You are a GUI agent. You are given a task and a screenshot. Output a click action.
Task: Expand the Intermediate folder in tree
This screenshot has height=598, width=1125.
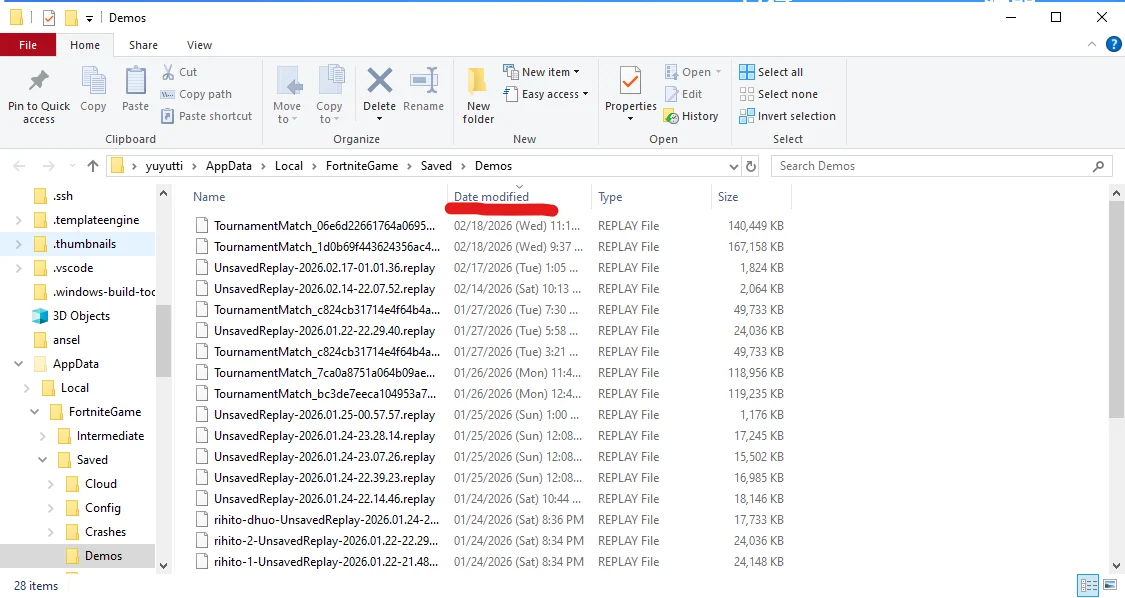coord(42,436)
